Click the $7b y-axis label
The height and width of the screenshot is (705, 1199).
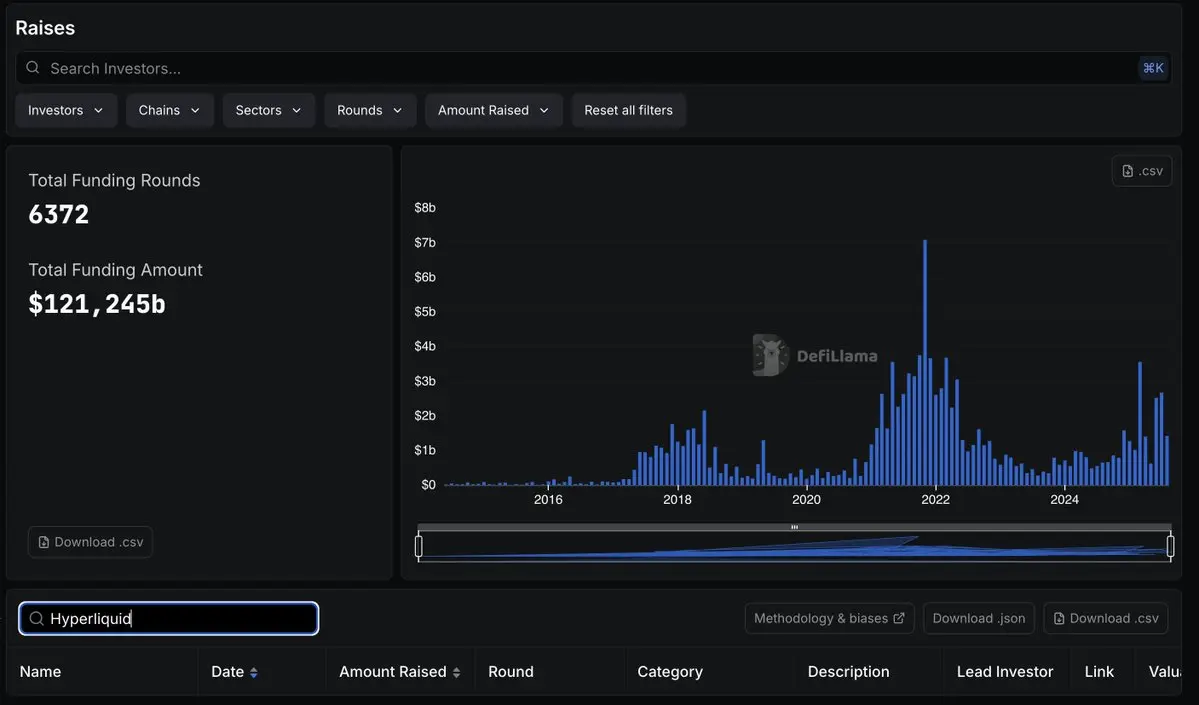pyautogui.click(x=425, y=242)
